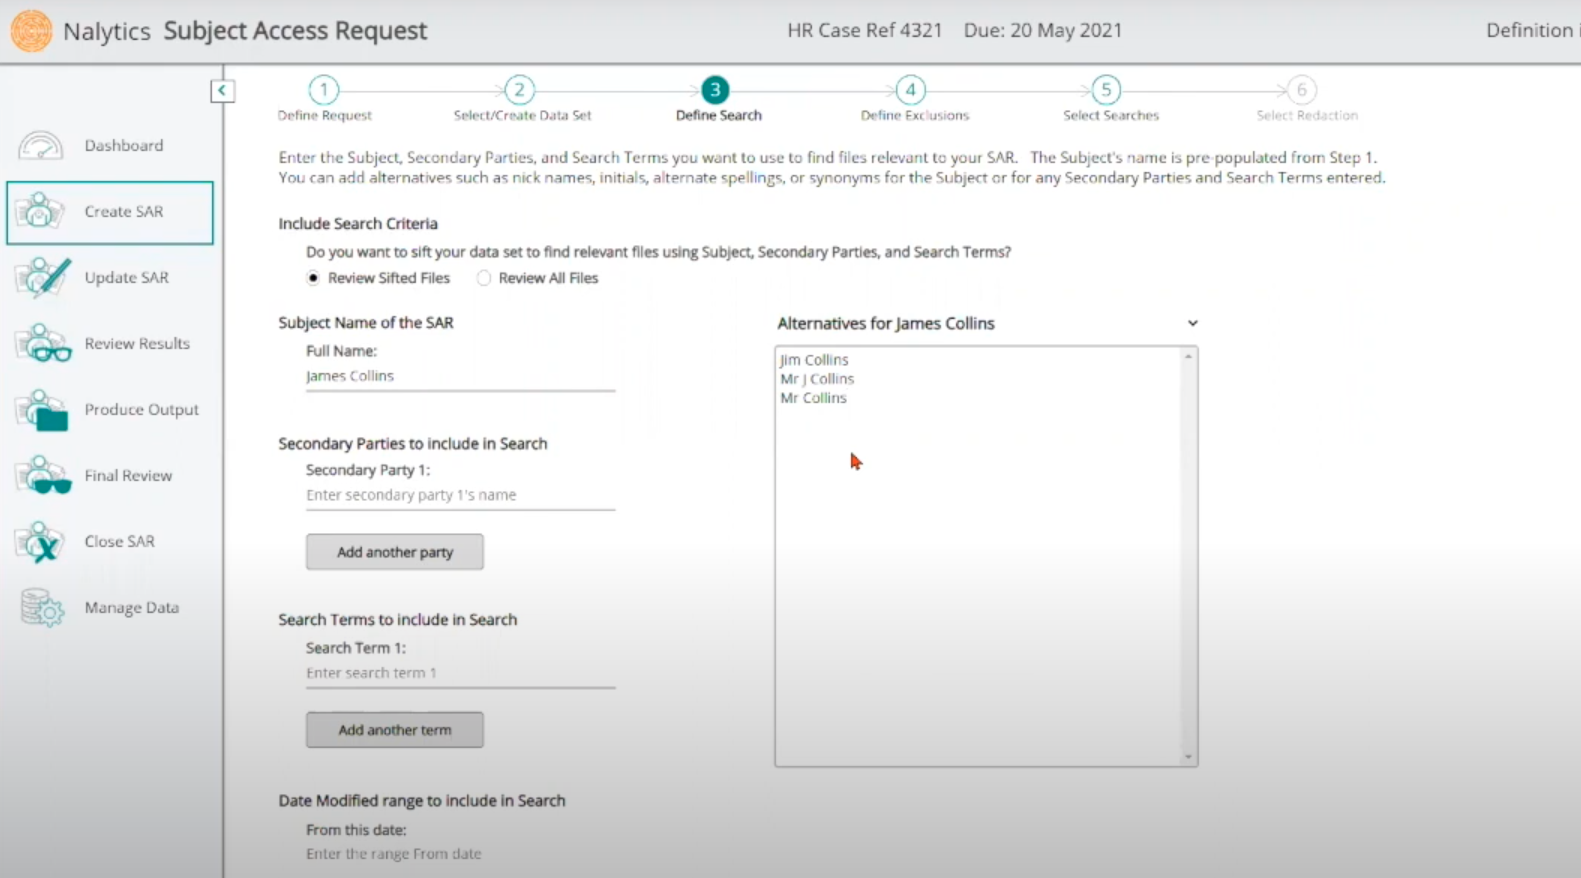Open Review Results in the sidebar
The width and height of the screenshot is (1581, 878).
(110, 344)
